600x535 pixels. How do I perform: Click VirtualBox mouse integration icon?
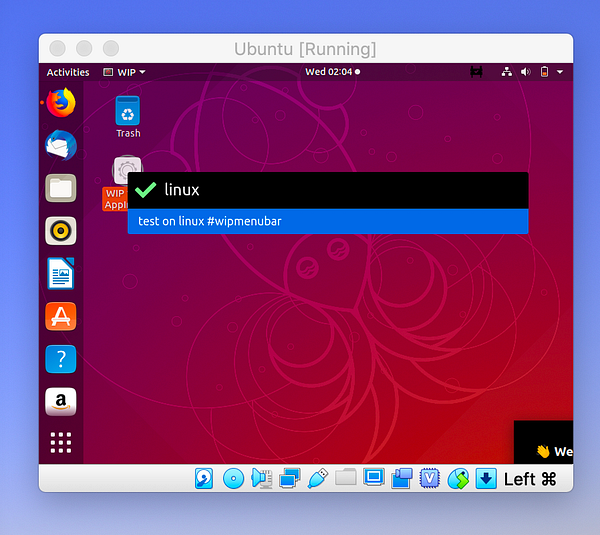[458, 478]
